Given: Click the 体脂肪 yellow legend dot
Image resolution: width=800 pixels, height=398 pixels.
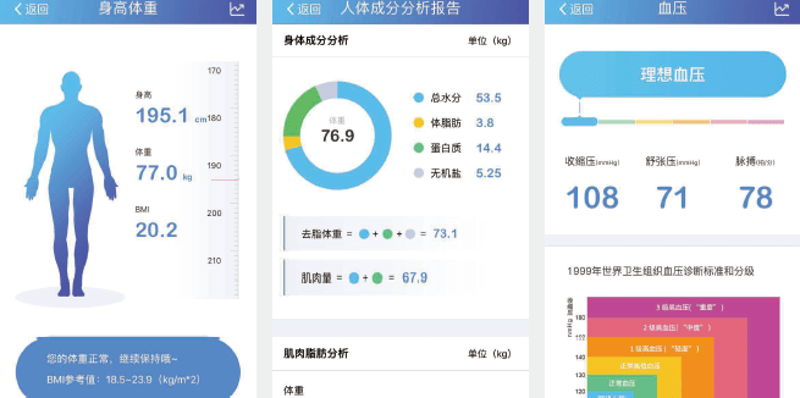Looking at the screenshot, I should click(x=418, y=123).
